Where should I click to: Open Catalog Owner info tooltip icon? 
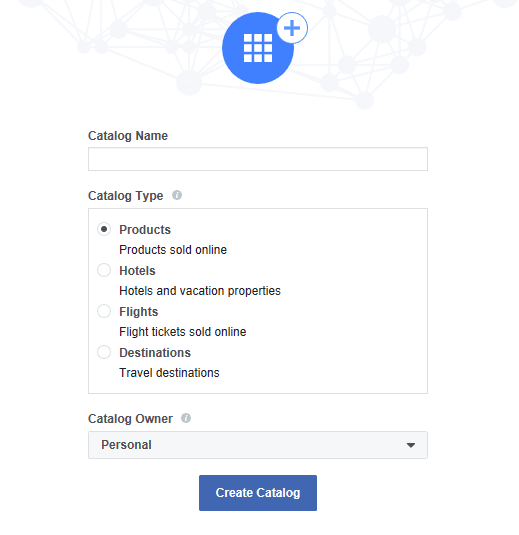coord(186,418)
